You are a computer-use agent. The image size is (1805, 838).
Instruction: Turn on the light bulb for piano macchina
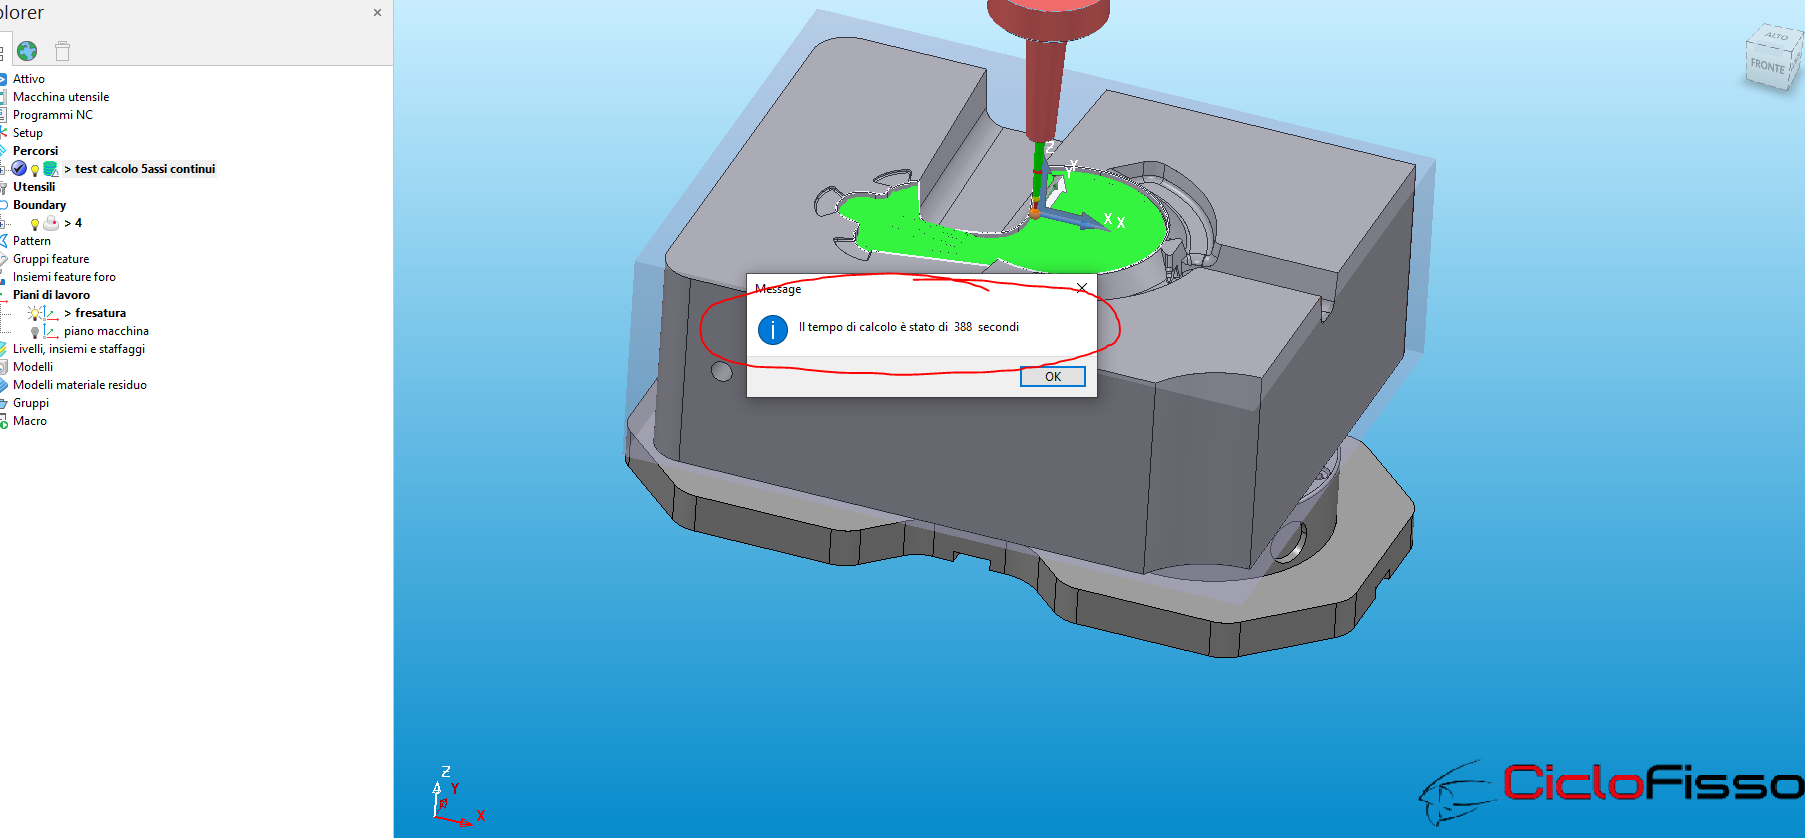tap(35, 332)
